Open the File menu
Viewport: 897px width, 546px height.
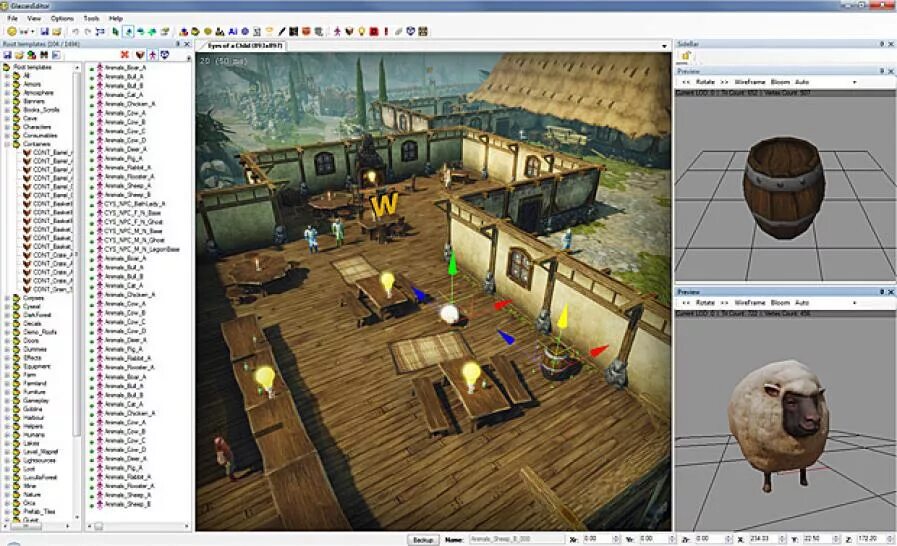pos(12,18)
